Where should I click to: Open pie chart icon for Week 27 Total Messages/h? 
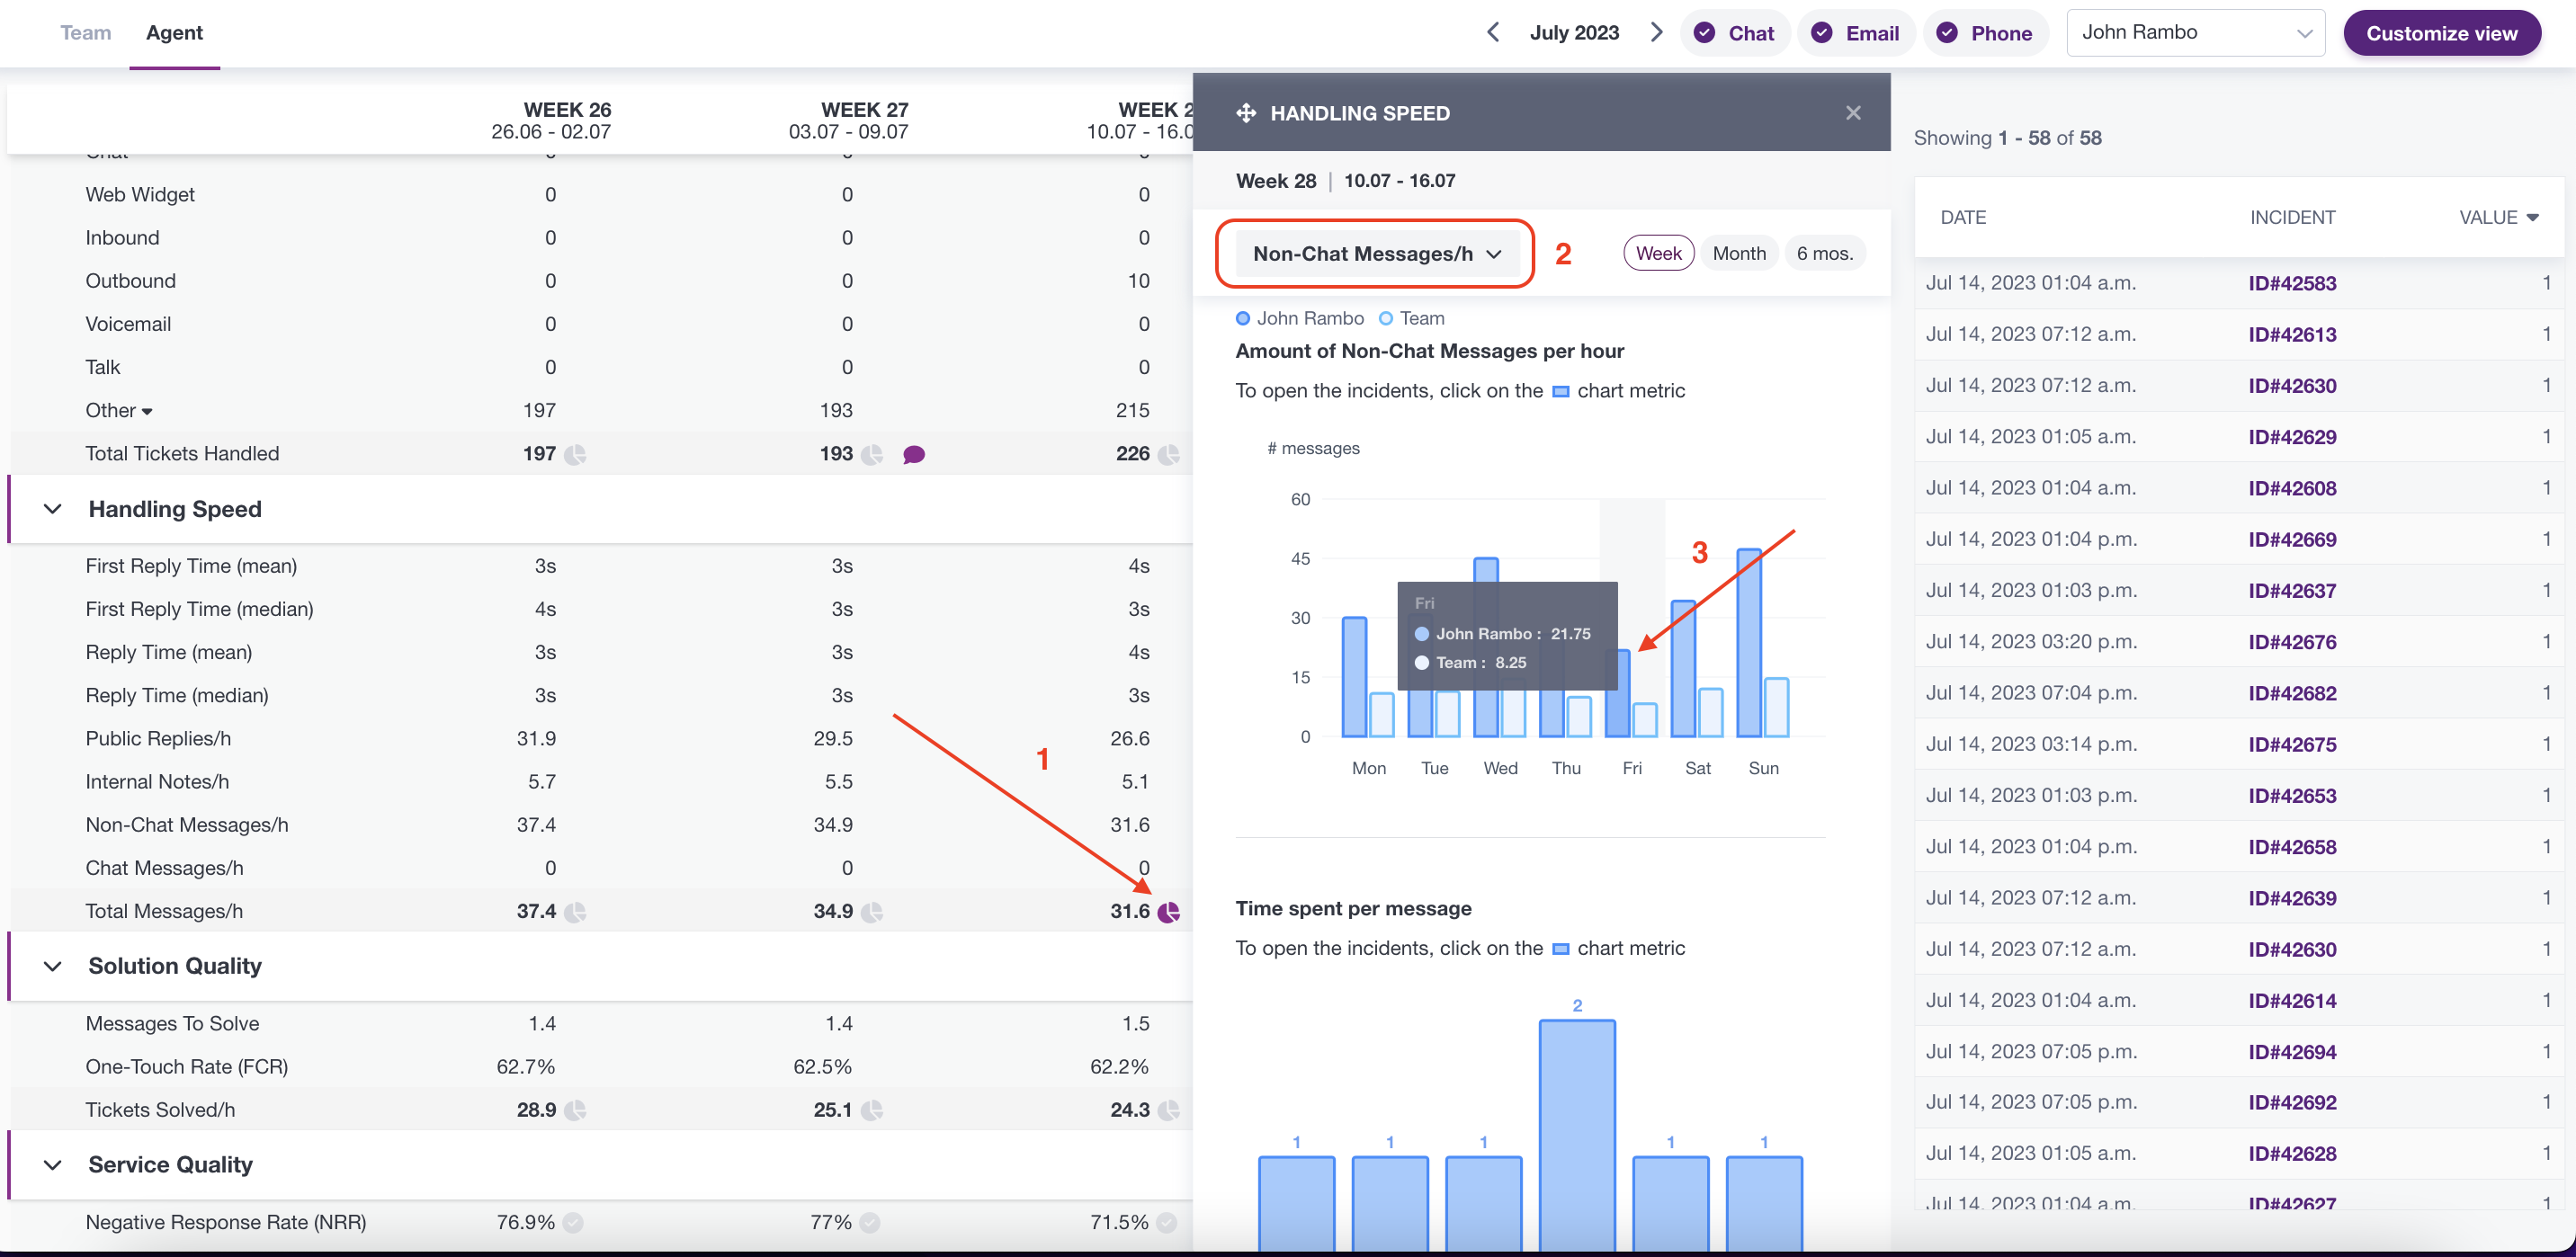(x=872, y=912)
